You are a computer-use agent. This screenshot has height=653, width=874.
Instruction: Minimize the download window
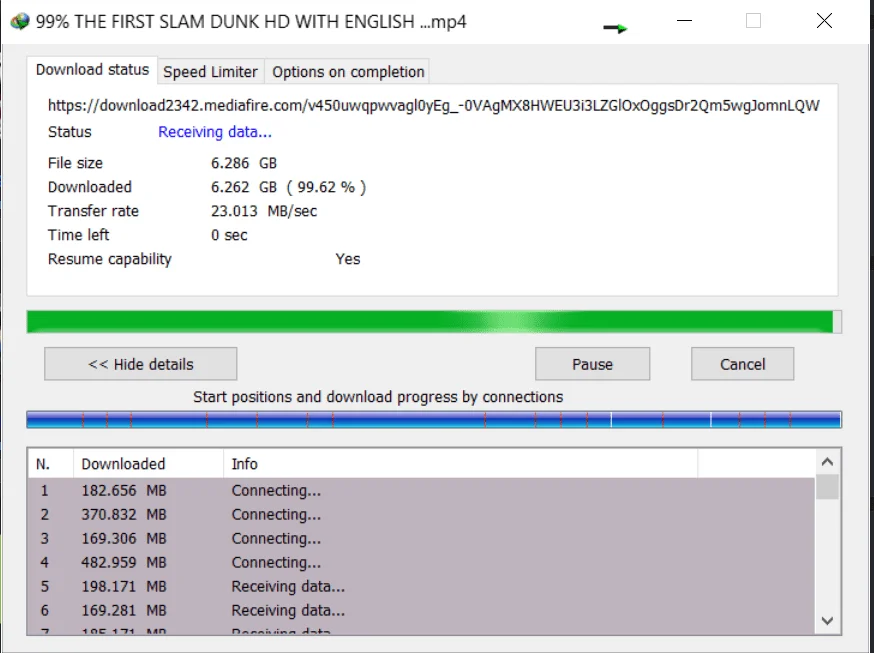coord(684,21)
